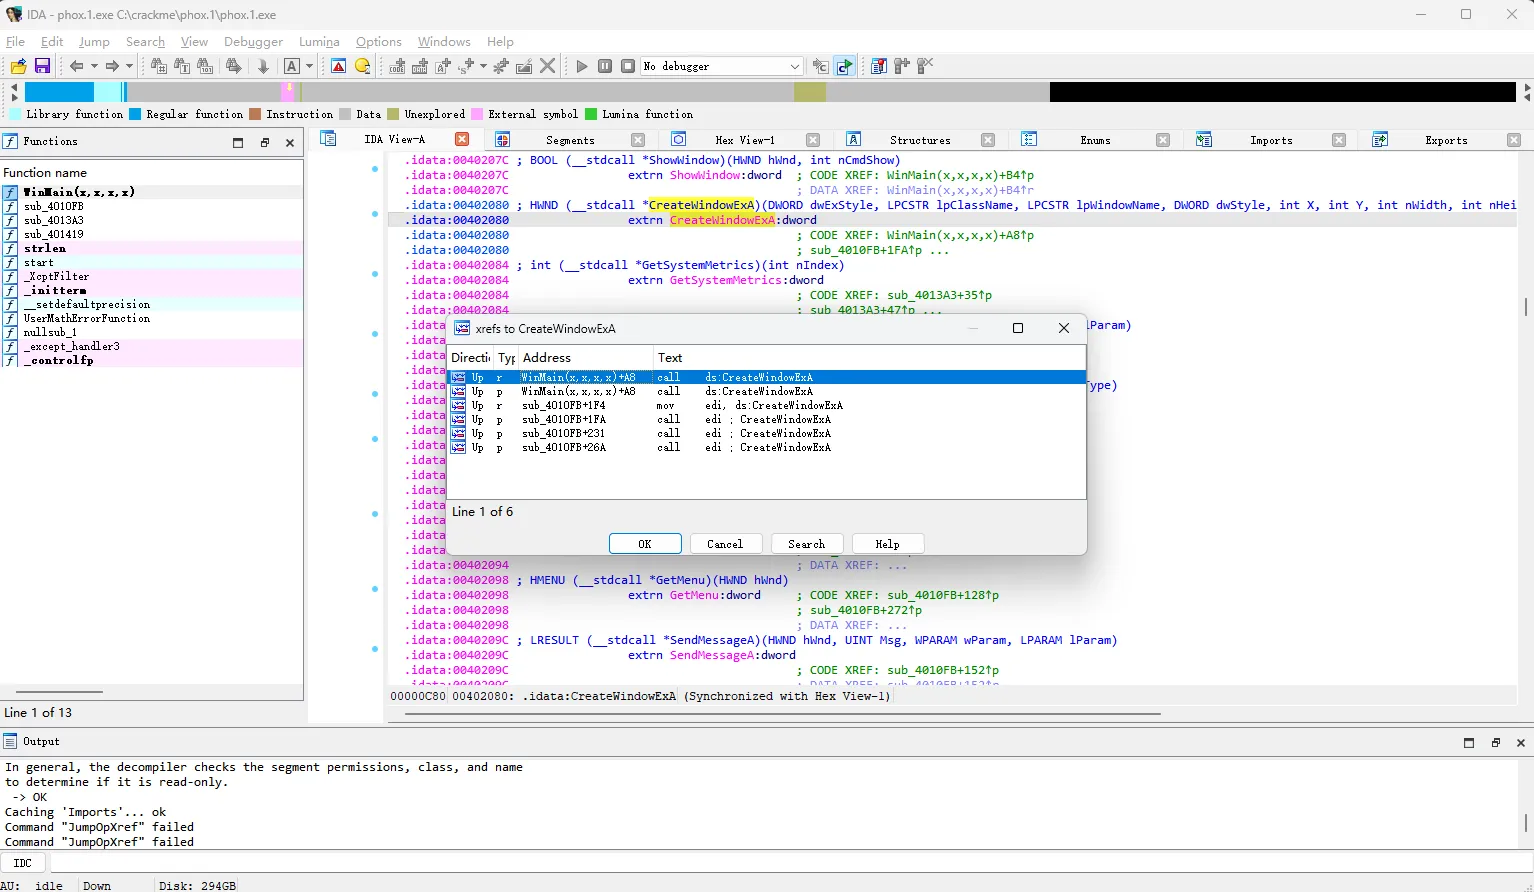Click the jump down arrow toolbar icon
Image resolution: width=1534 pixels, height=892 pixels.
coord(263,66)
